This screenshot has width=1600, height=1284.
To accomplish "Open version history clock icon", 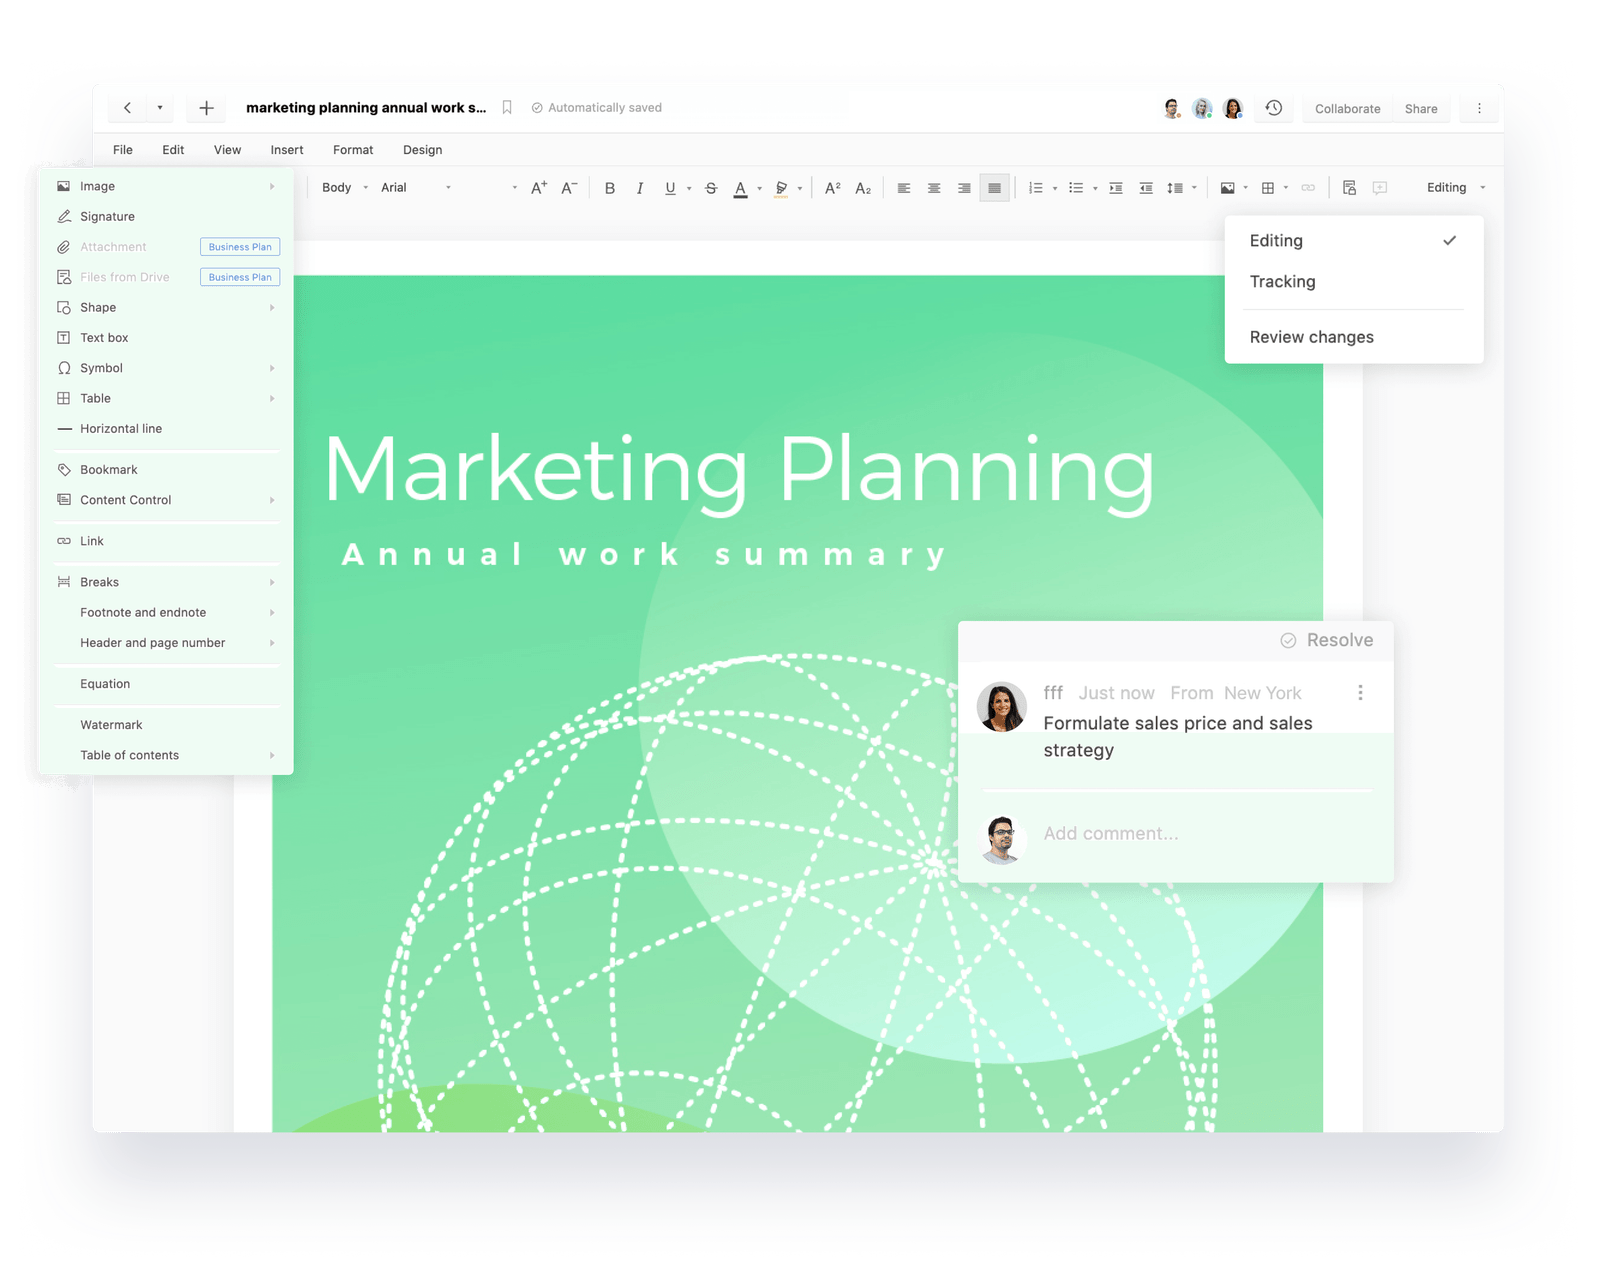I will (1273, 108).
